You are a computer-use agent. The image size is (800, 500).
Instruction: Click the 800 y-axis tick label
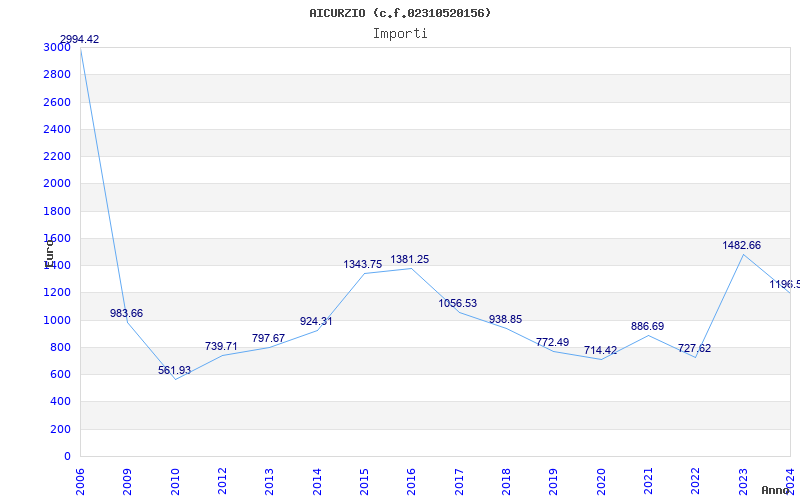click(x=60, y=347)
